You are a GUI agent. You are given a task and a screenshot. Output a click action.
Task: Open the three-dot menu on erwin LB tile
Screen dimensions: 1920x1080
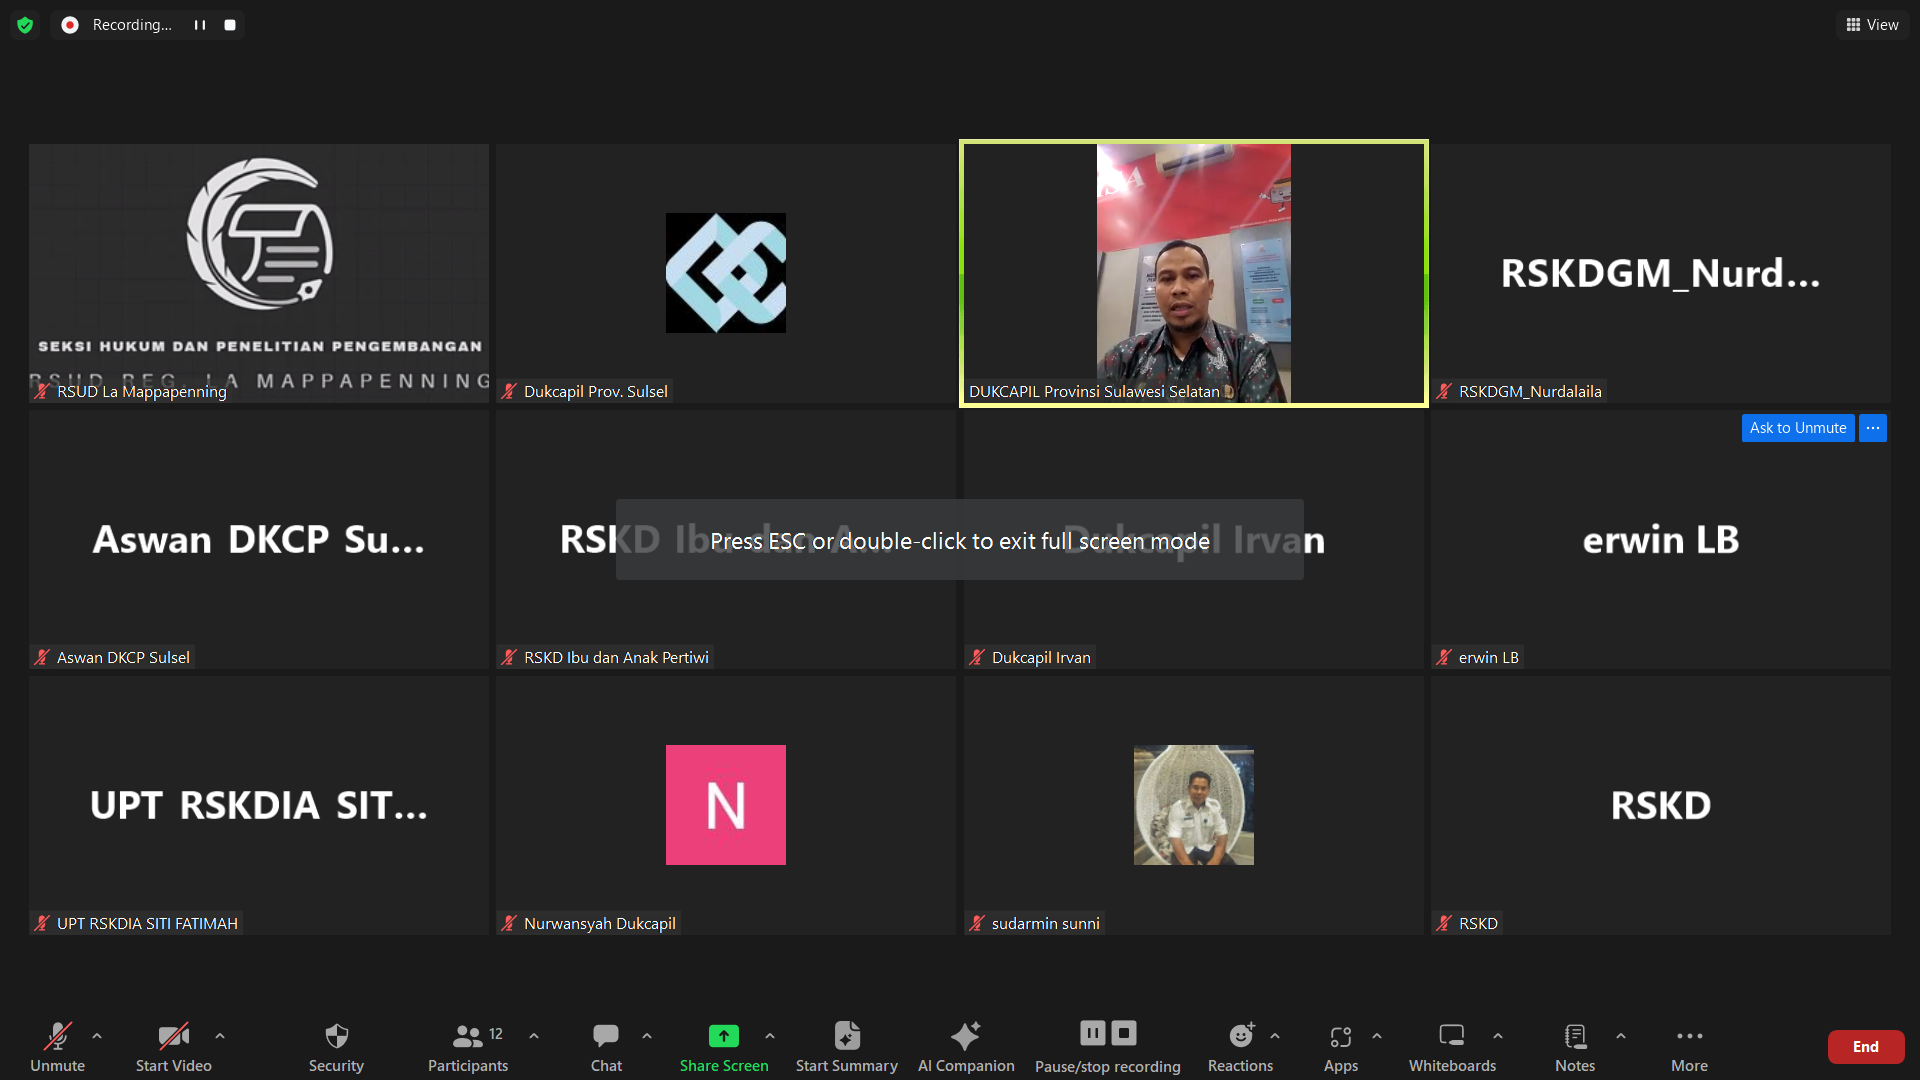(x=1873, y=428)
